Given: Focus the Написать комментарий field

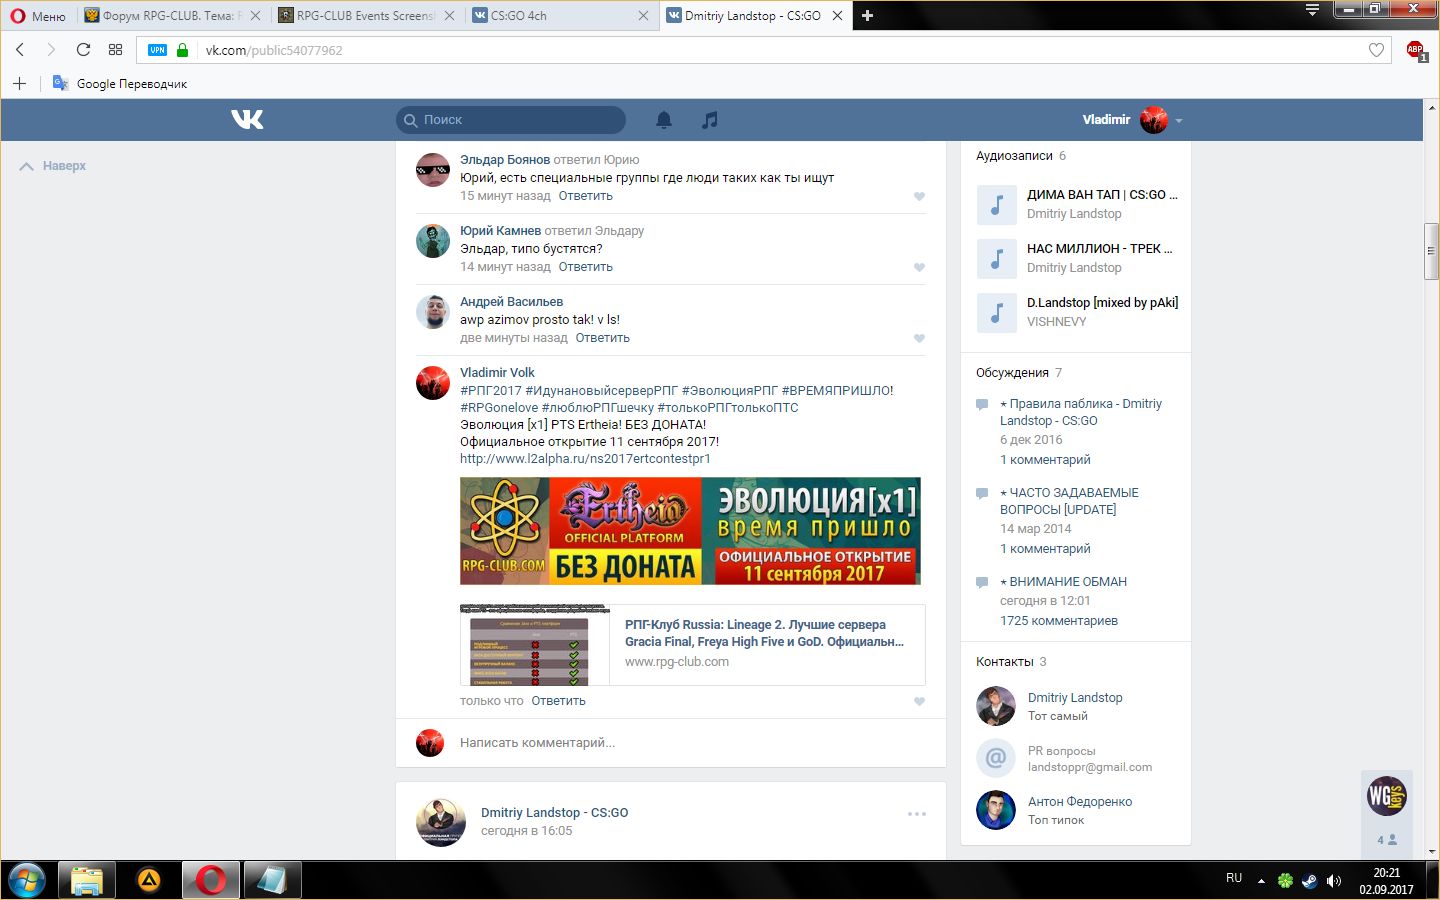Looking at the screenshot, I should tap(690, 743).
